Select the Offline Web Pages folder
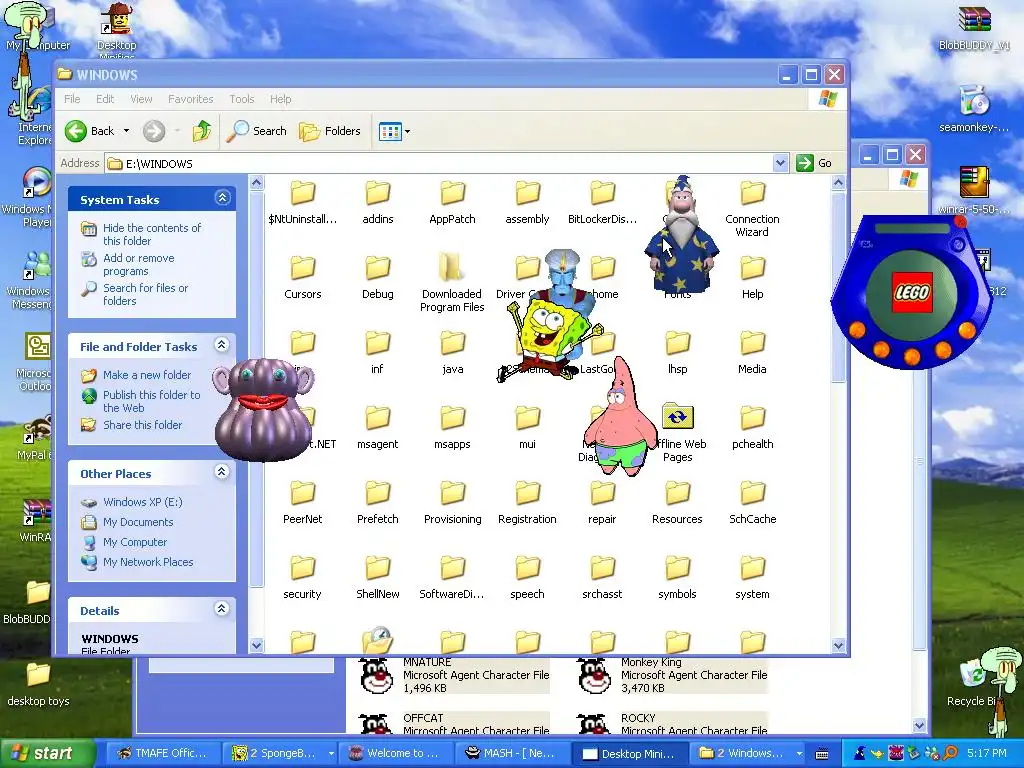This screenshot has height=768, width=1024. point(679,432)
